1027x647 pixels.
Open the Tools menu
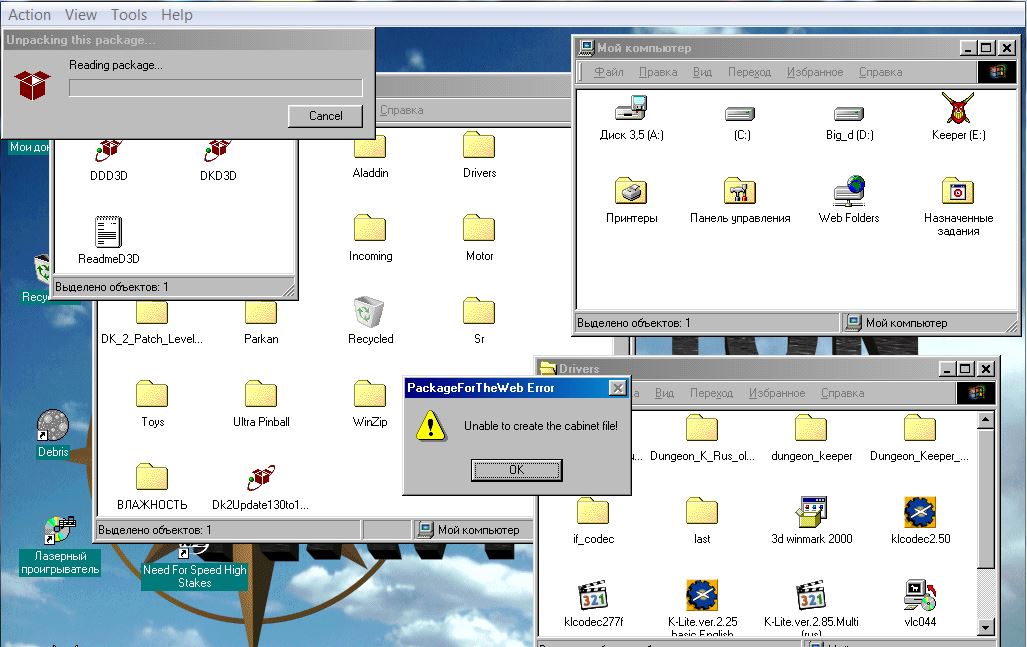pos(129,15)
